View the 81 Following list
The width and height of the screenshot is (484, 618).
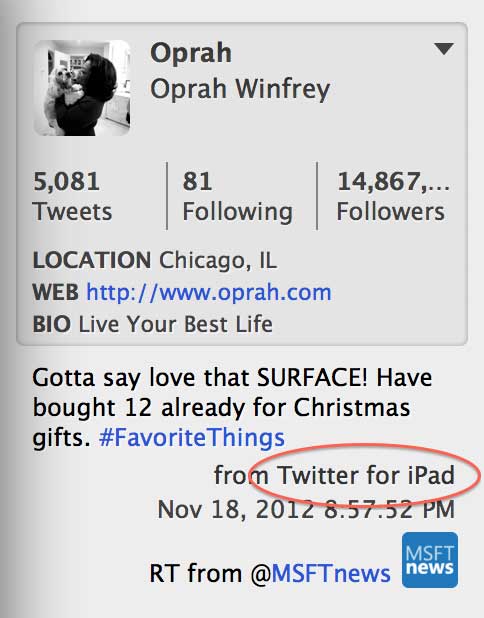click(238, 196)
